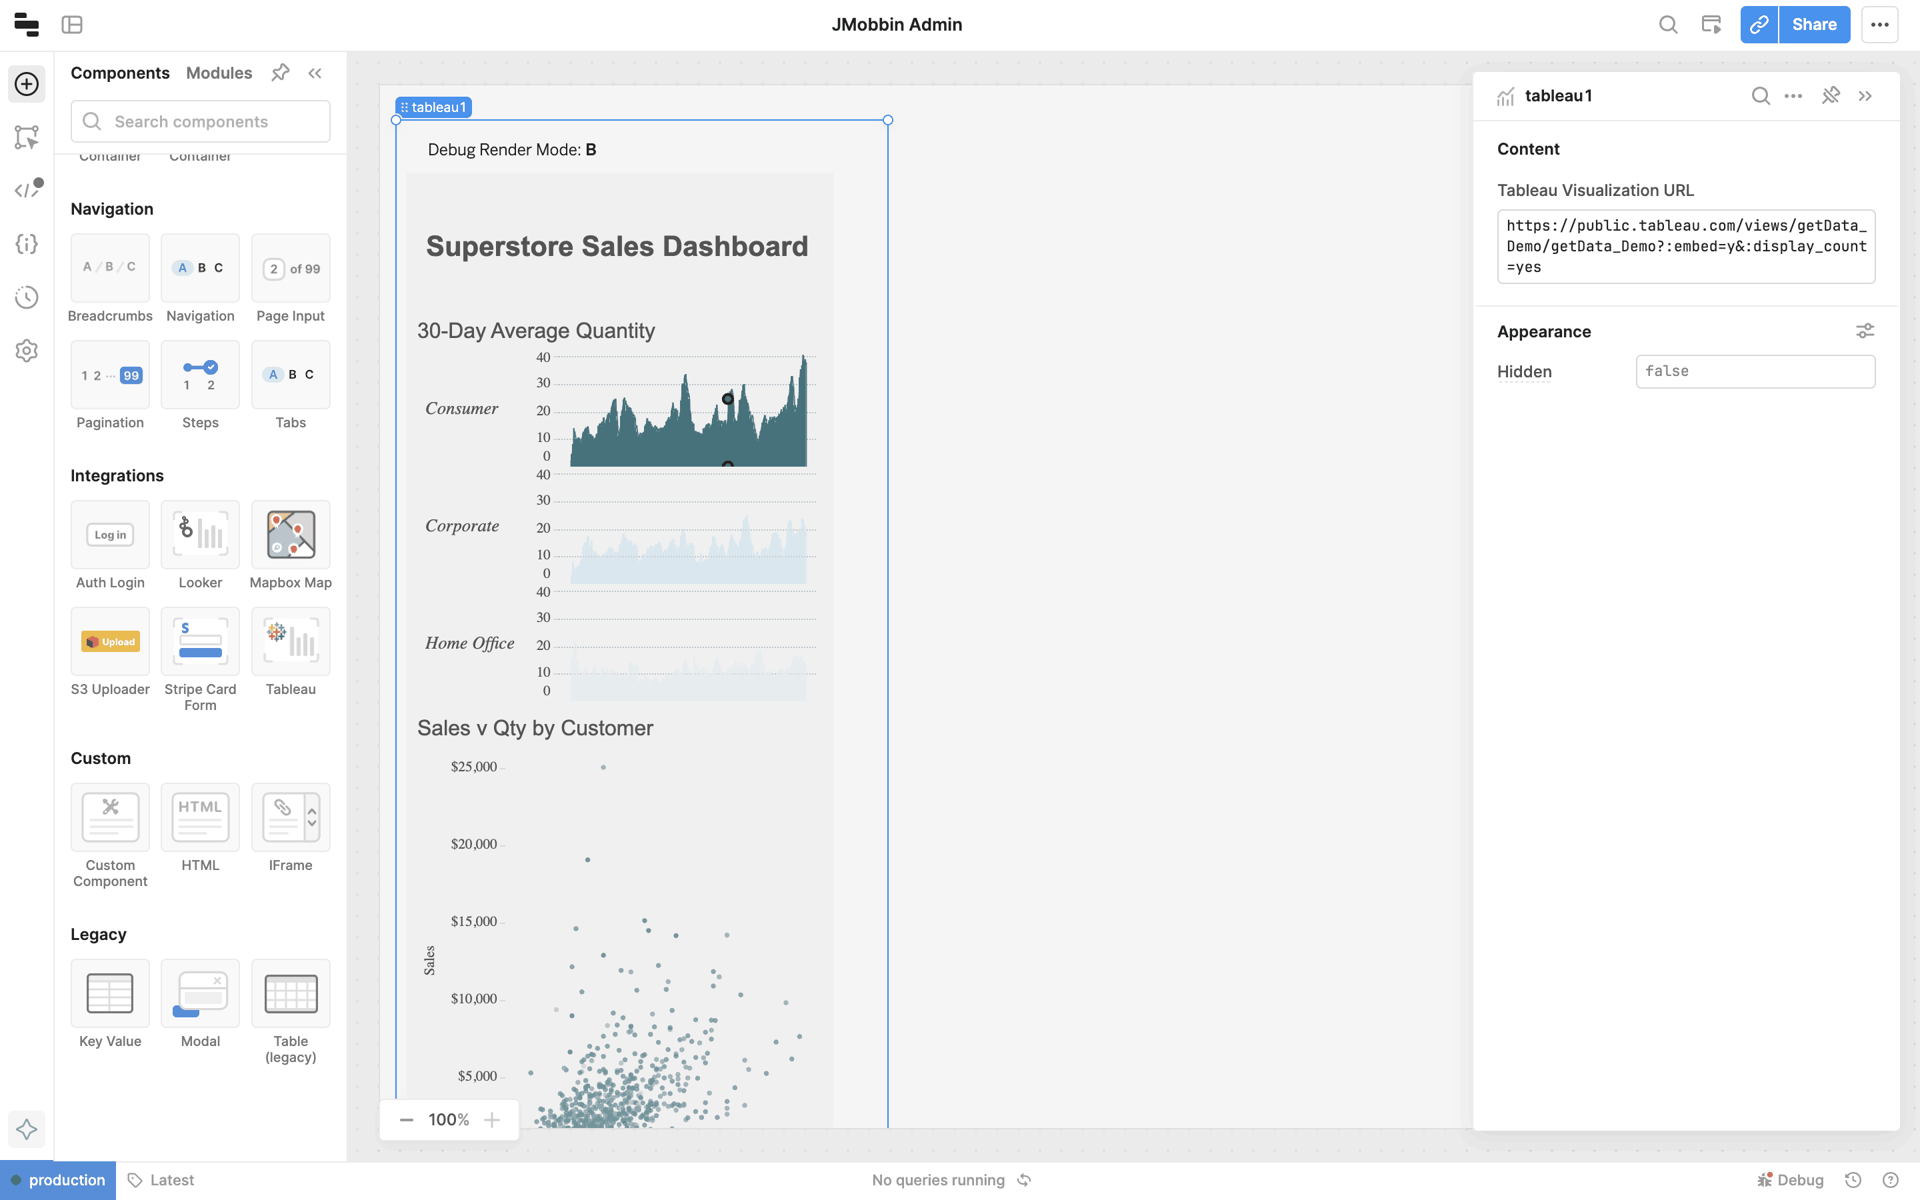Screen dimensions: 1920x1200
Task: Switch to the Components tab
Action: click(120, 73)
